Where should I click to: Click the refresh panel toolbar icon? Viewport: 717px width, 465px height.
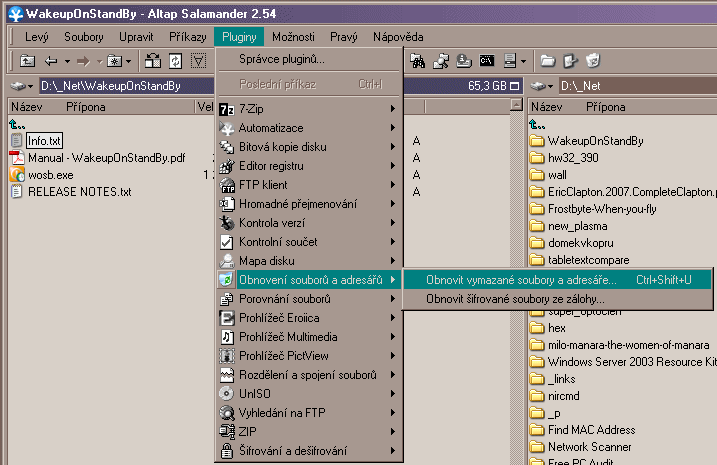pos(176,61)
